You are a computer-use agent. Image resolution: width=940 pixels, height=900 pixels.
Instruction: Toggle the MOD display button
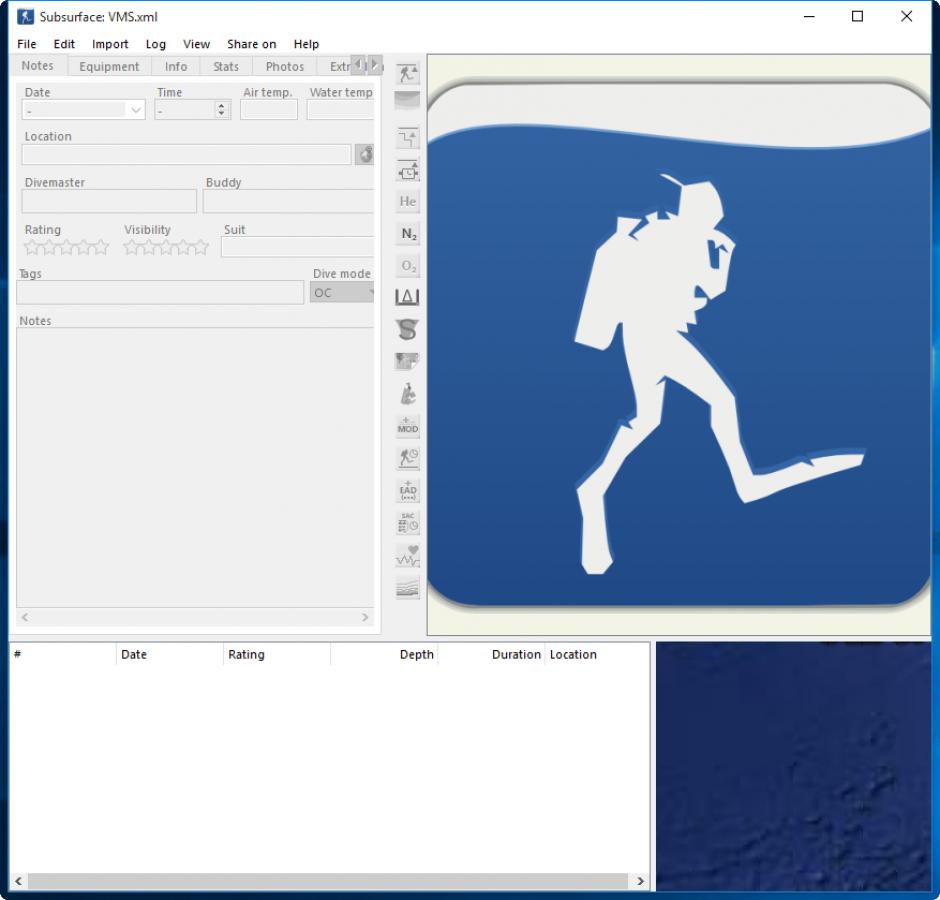pyautogui.click(x=408, y=426)
